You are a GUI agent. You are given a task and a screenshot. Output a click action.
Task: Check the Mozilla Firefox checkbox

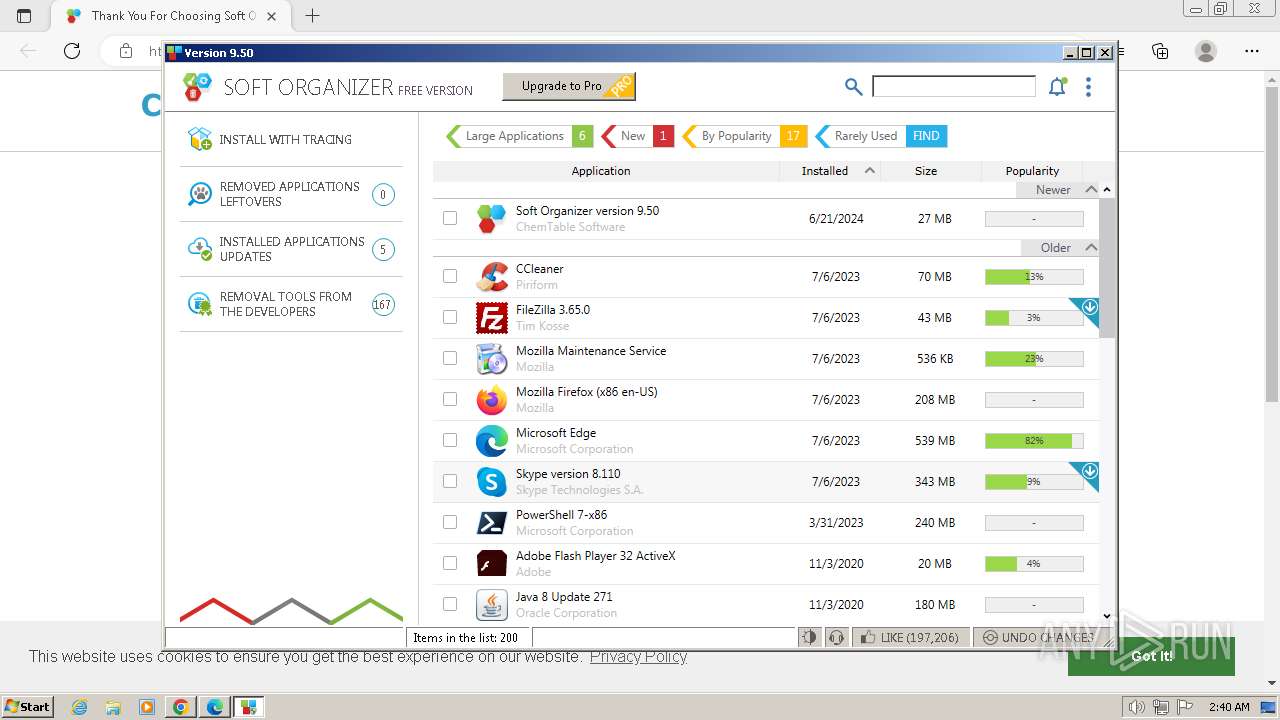point(450,399)
